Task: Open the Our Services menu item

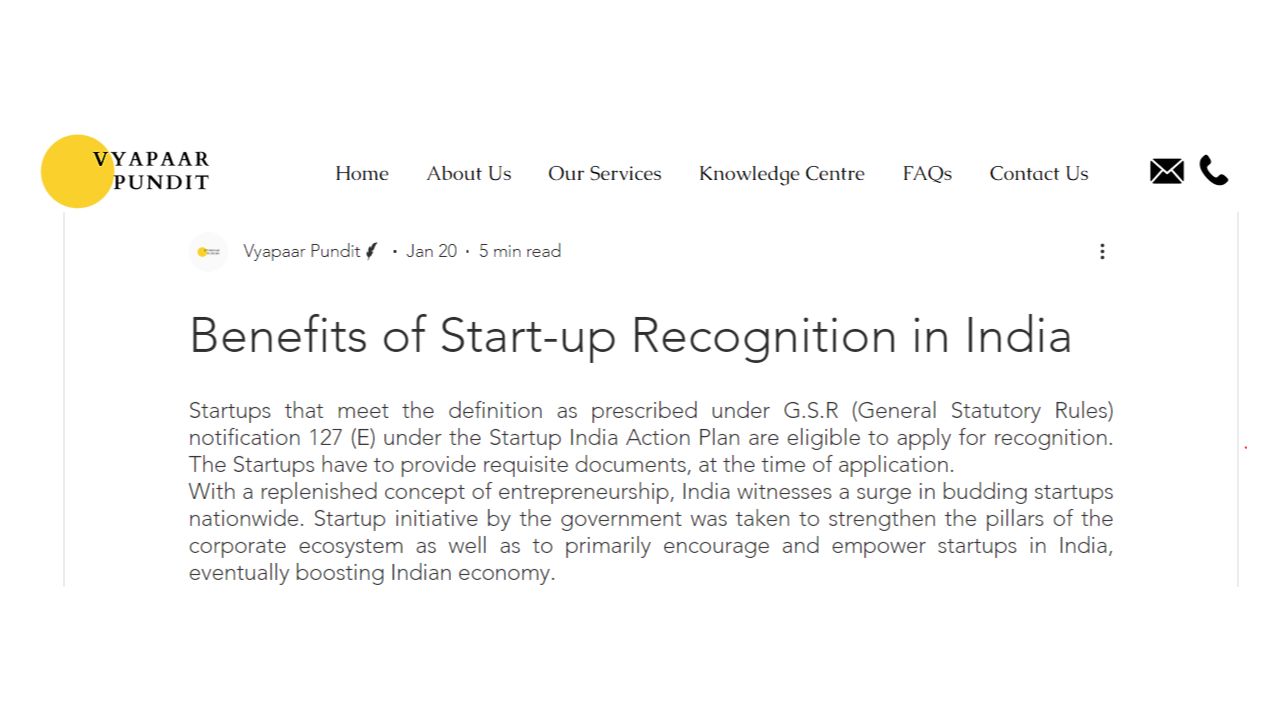Action: click(605, 173)
